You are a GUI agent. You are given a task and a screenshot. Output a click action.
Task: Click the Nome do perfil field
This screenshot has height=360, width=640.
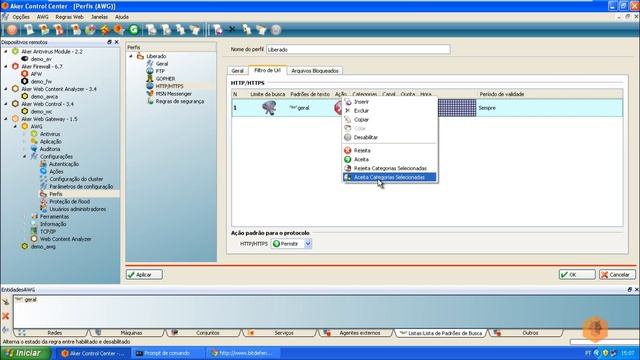tap(358, 49)
